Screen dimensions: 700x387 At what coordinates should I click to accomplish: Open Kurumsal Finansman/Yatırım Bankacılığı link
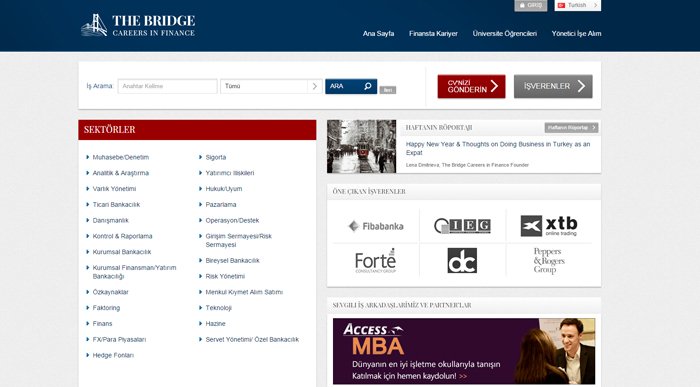click(134, 272)
